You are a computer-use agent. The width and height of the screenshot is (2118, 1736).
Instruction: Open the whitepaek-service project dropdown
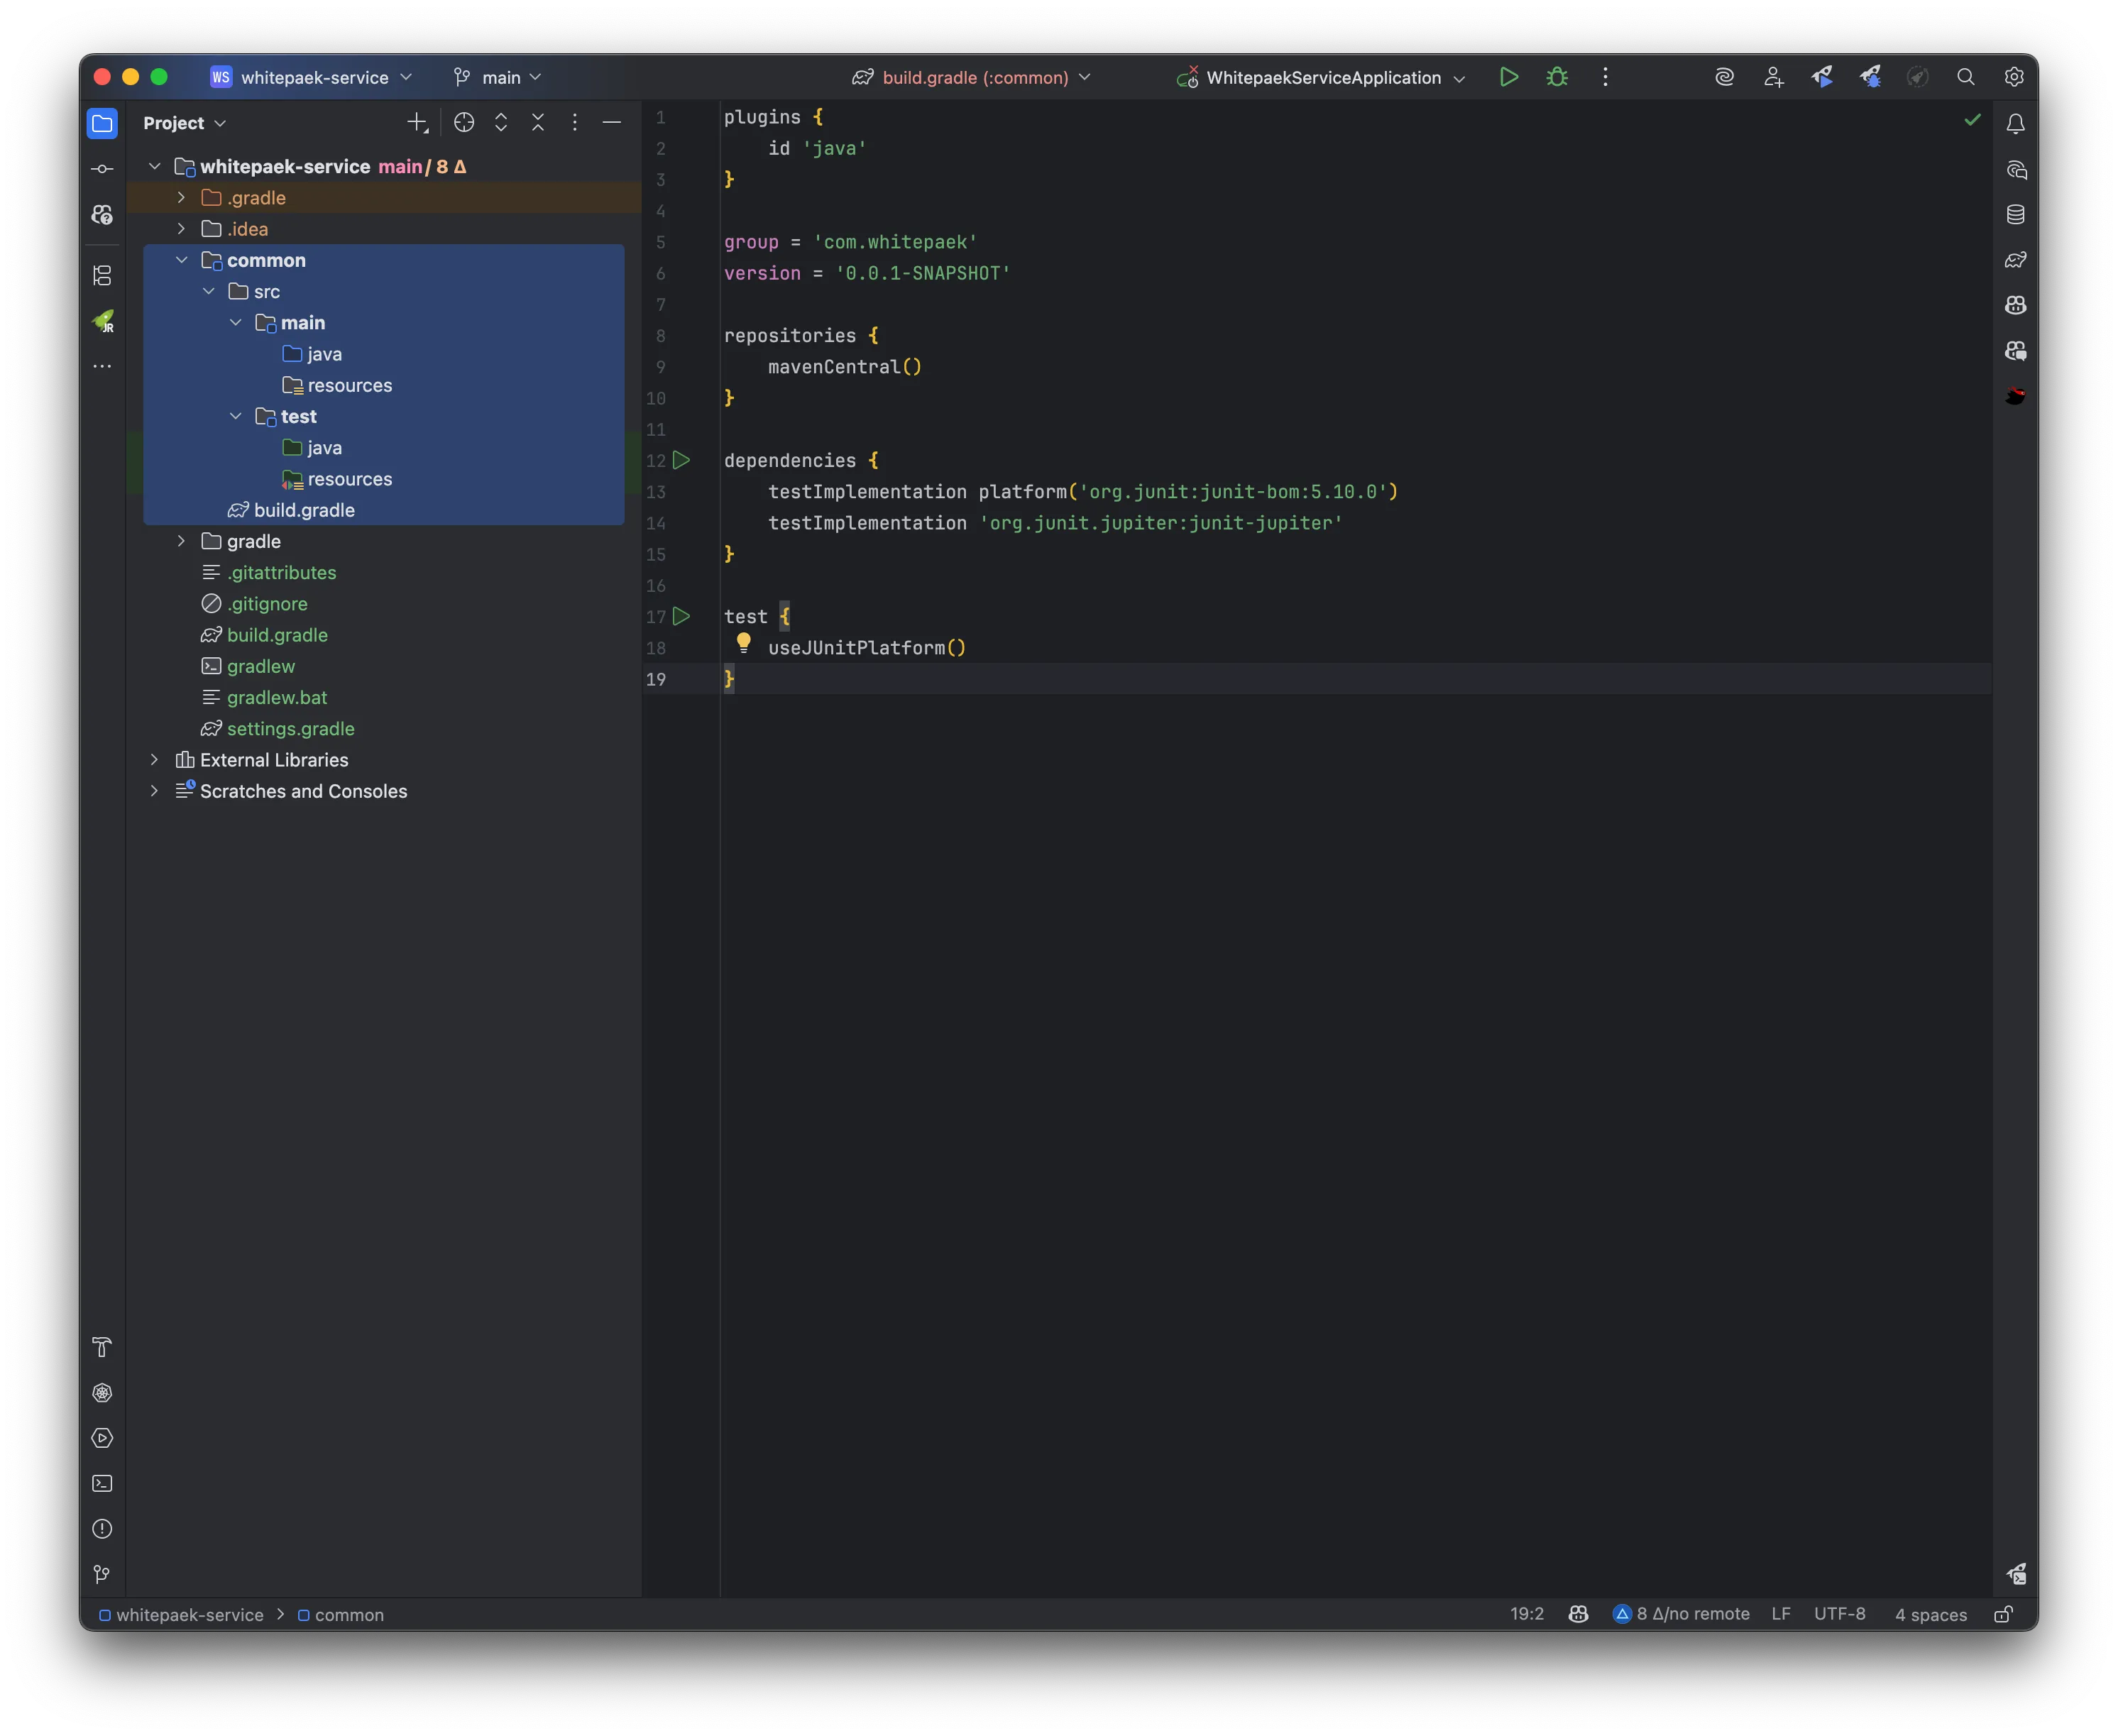[312, 77]
